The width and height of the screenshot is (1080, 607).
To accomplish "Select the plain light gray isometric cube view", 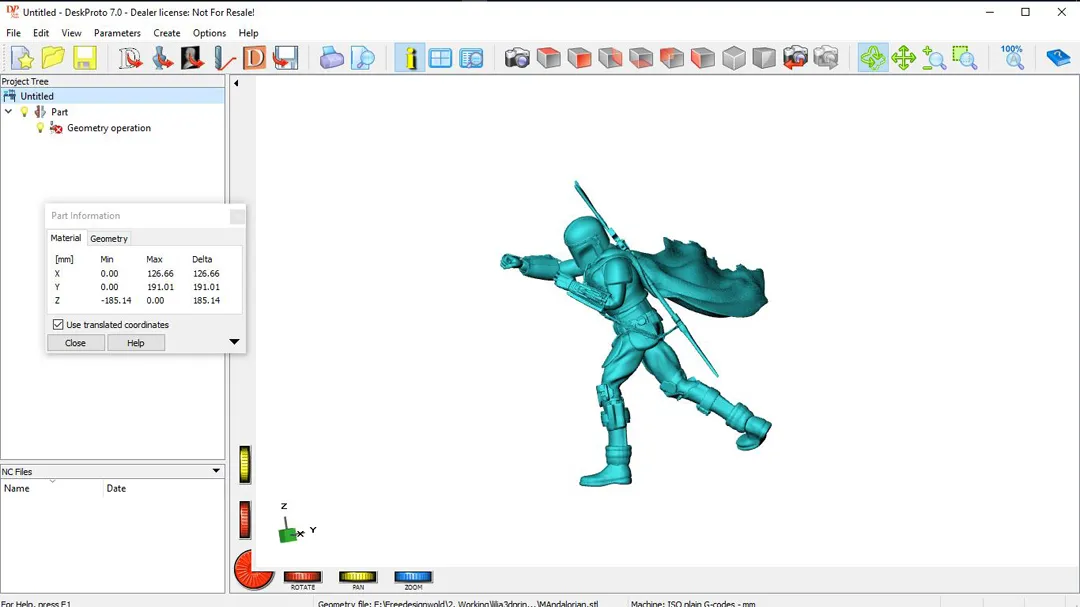I will (734, 59).
